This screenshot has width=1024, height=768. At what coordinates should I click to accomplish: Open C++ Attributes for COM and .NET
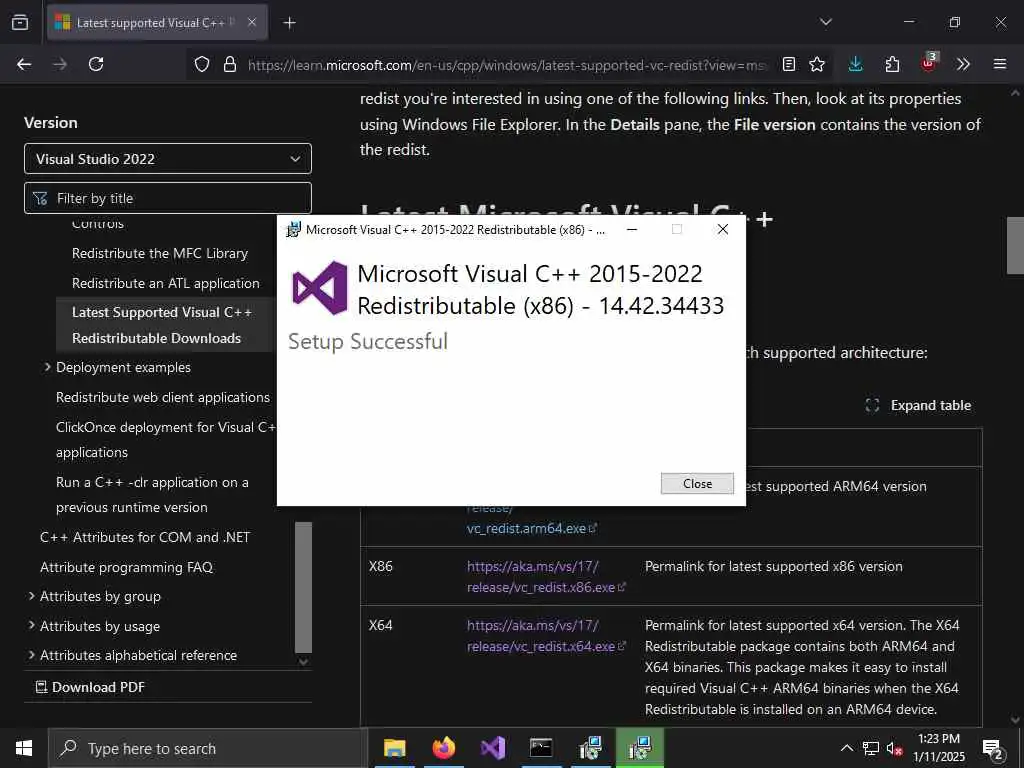point(145,537)
